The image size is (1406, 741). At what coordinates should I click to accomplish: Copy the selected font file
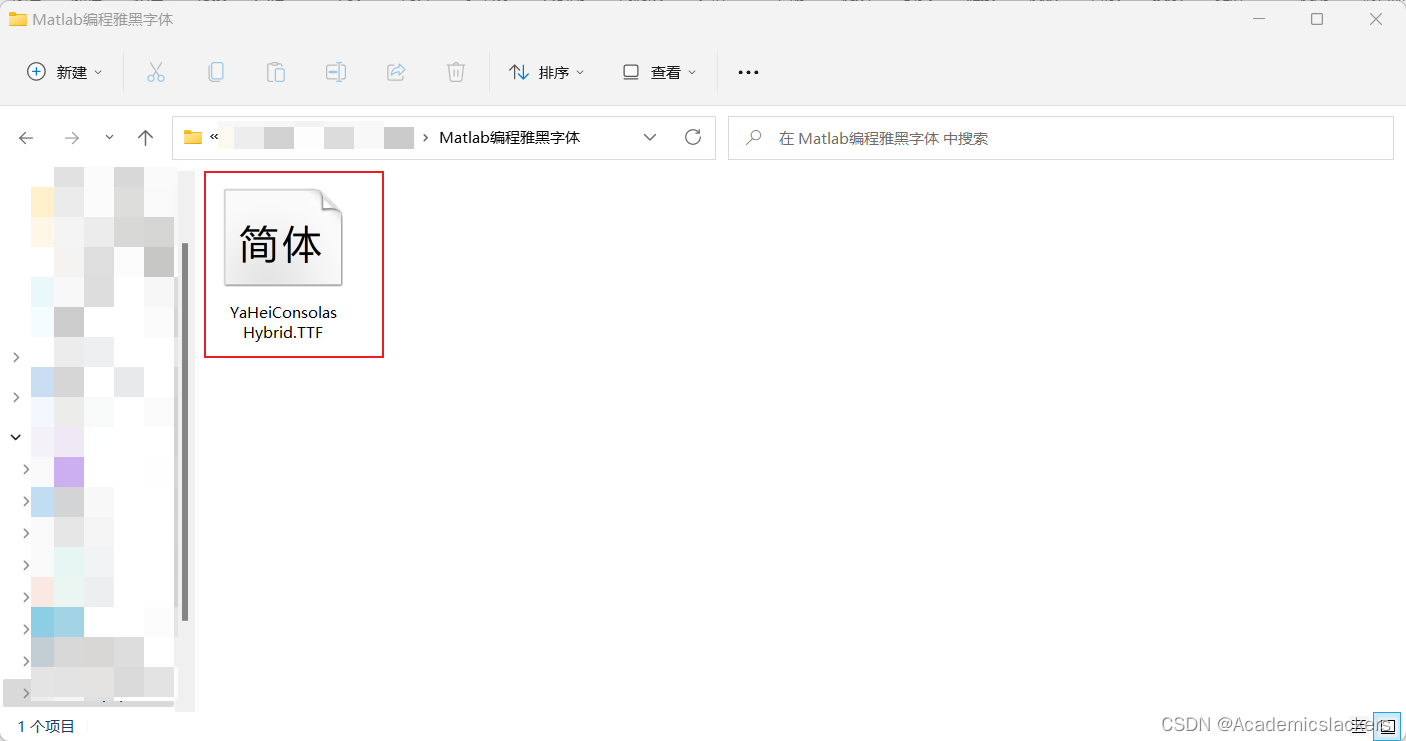coord(216,71)
